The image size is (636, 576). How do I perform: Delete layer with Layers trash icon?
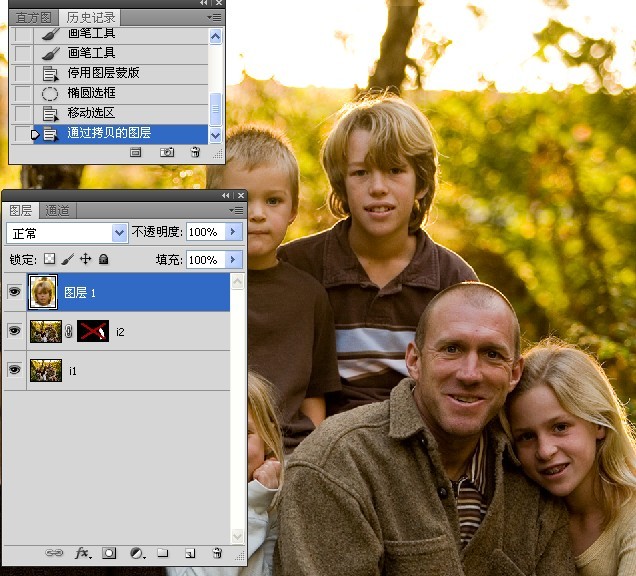tap(217, 552)
